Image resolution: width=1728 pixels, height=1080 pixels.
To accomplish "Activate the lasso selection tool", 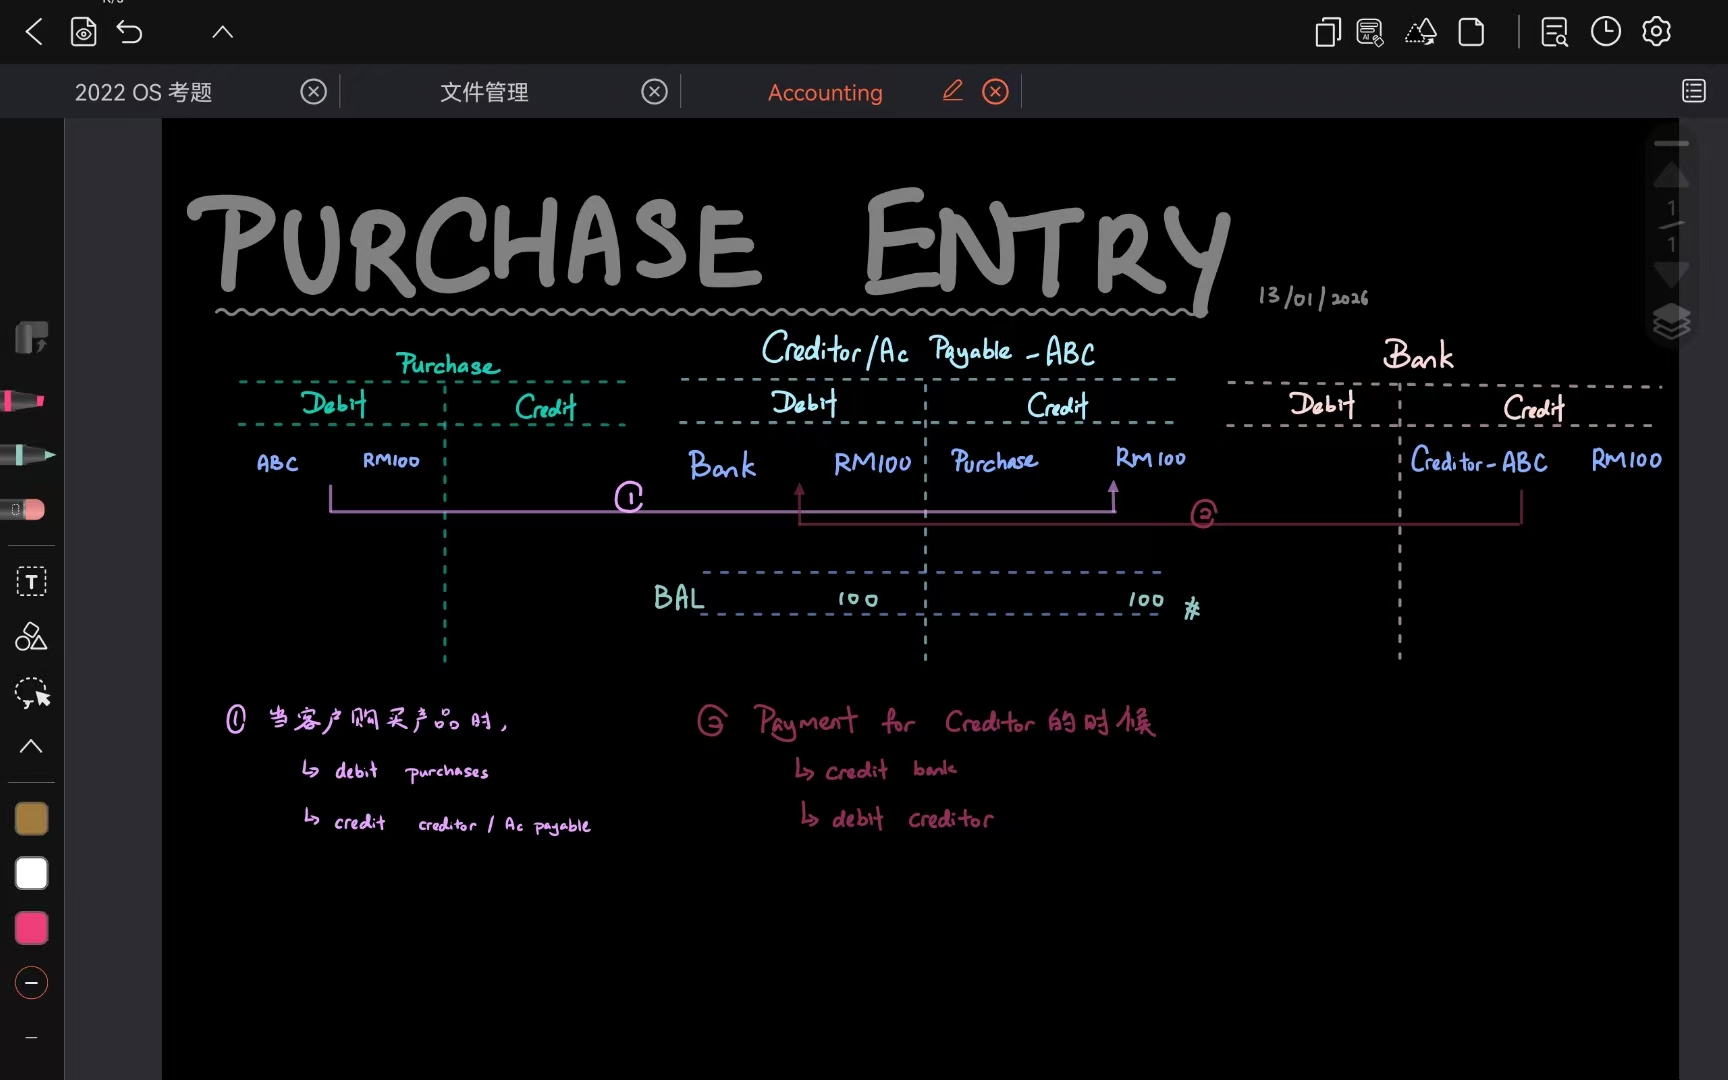I will 30,693.
